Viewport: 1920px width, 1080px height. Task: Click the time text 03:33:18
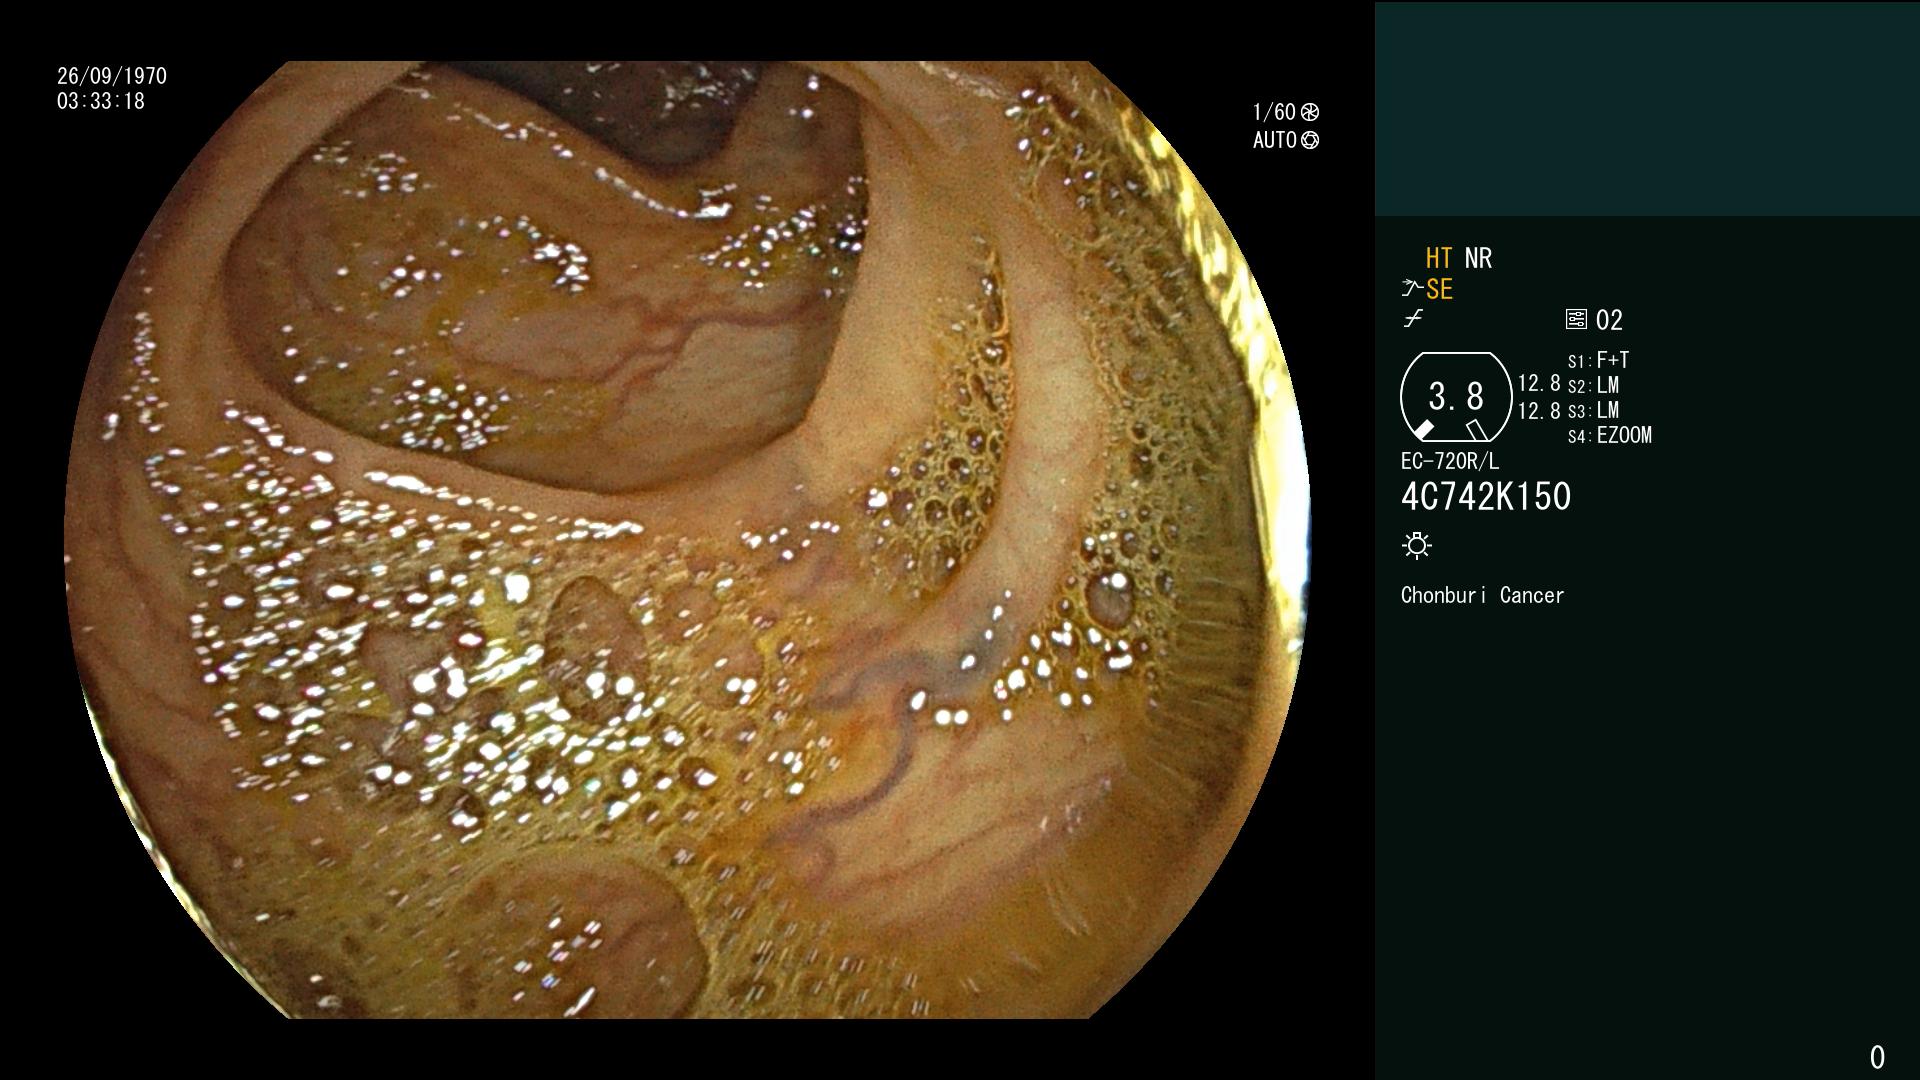(101, 101)
